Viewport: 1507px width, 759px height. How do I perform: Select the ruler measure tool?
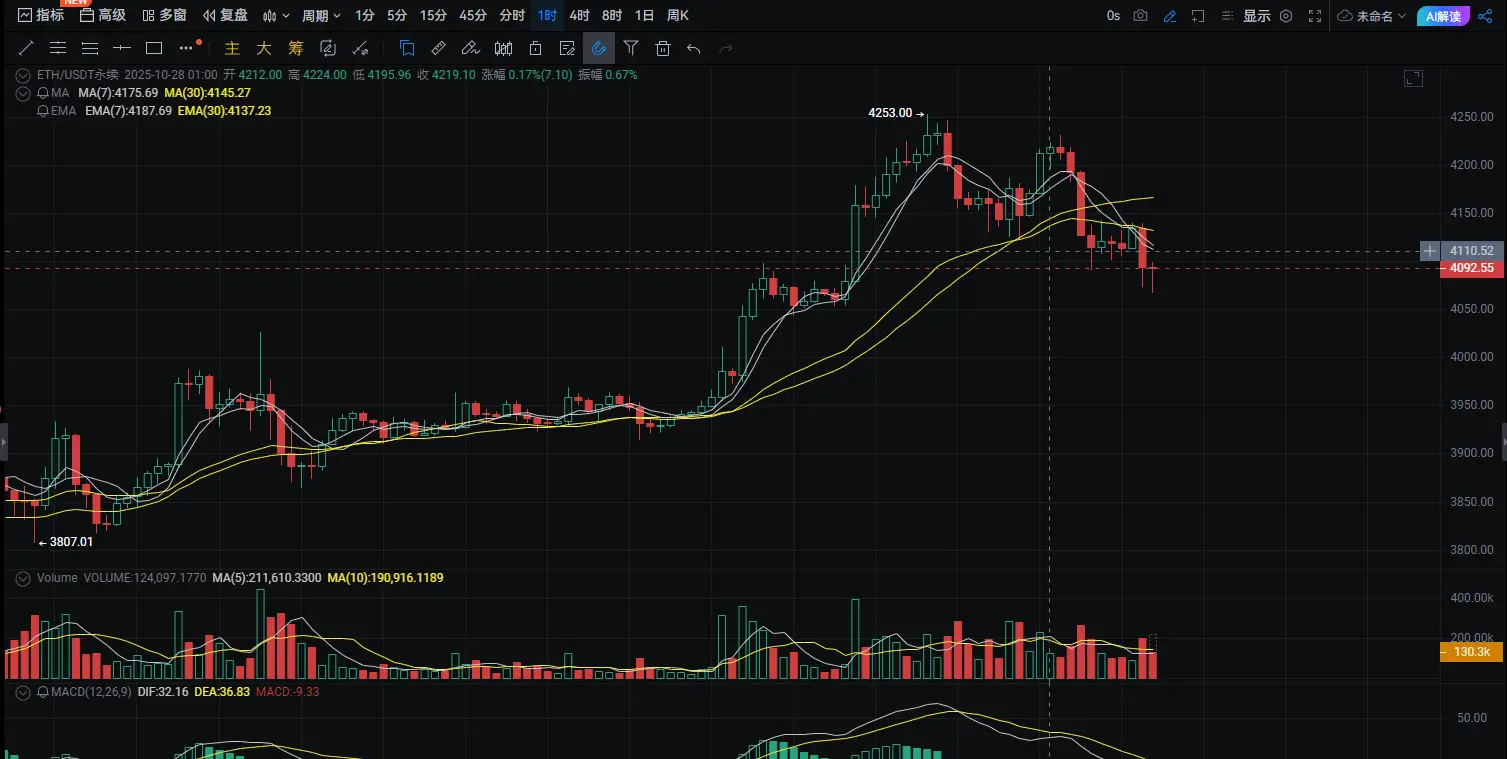pos(438,48)
